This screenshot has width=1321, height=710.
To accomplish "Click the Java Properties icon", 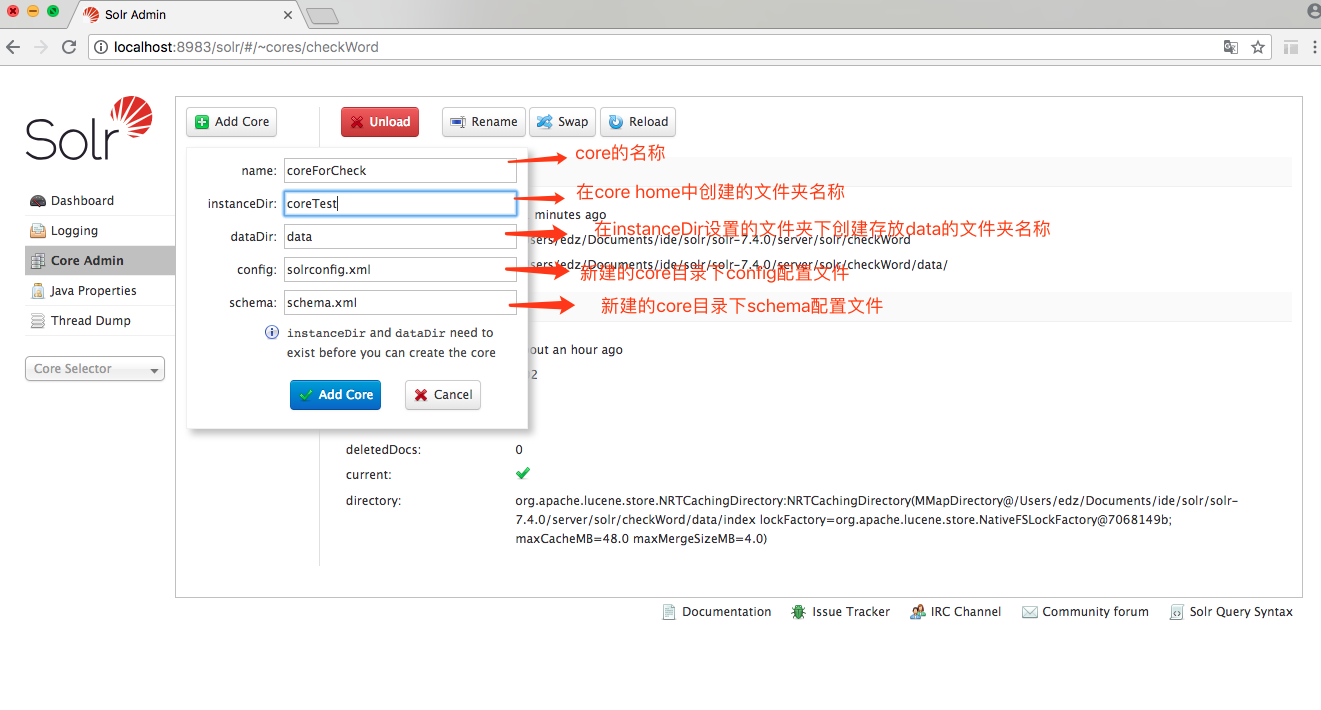I will 38,291.
